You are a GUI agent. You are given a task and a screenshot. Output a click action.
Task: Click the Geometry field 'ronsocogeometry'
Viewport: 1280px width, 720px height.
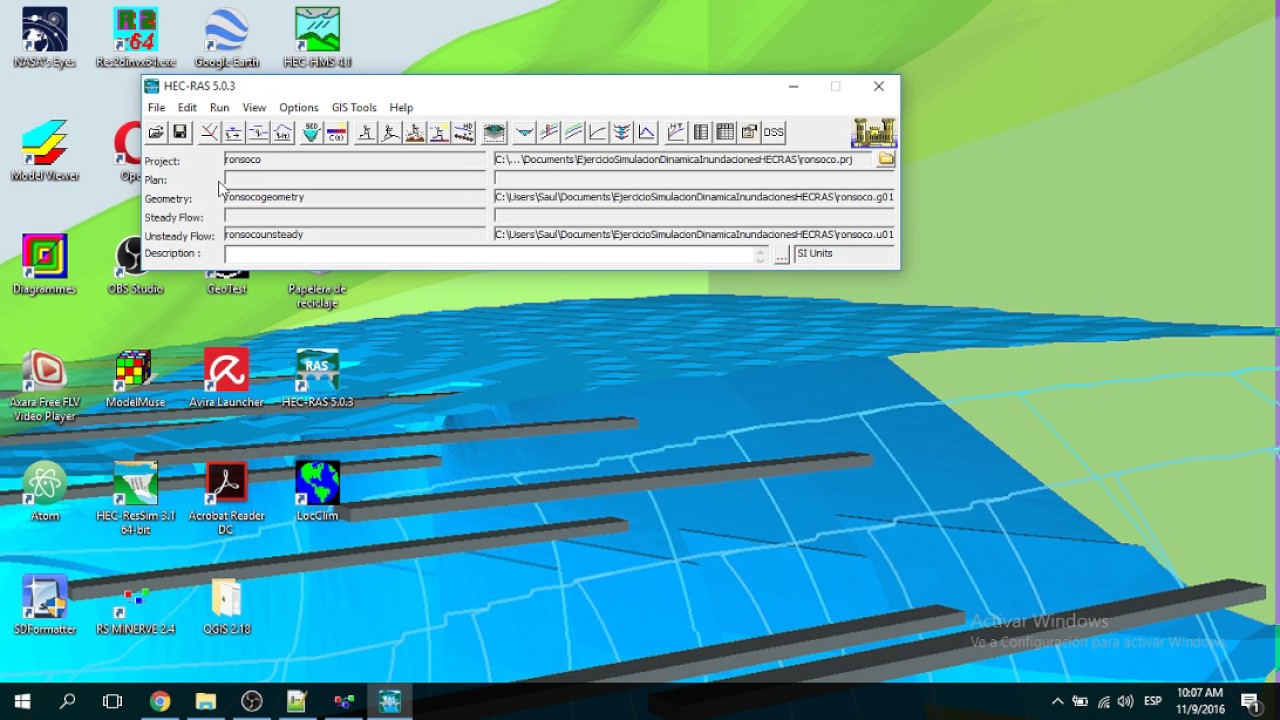(x=355, y=197)
